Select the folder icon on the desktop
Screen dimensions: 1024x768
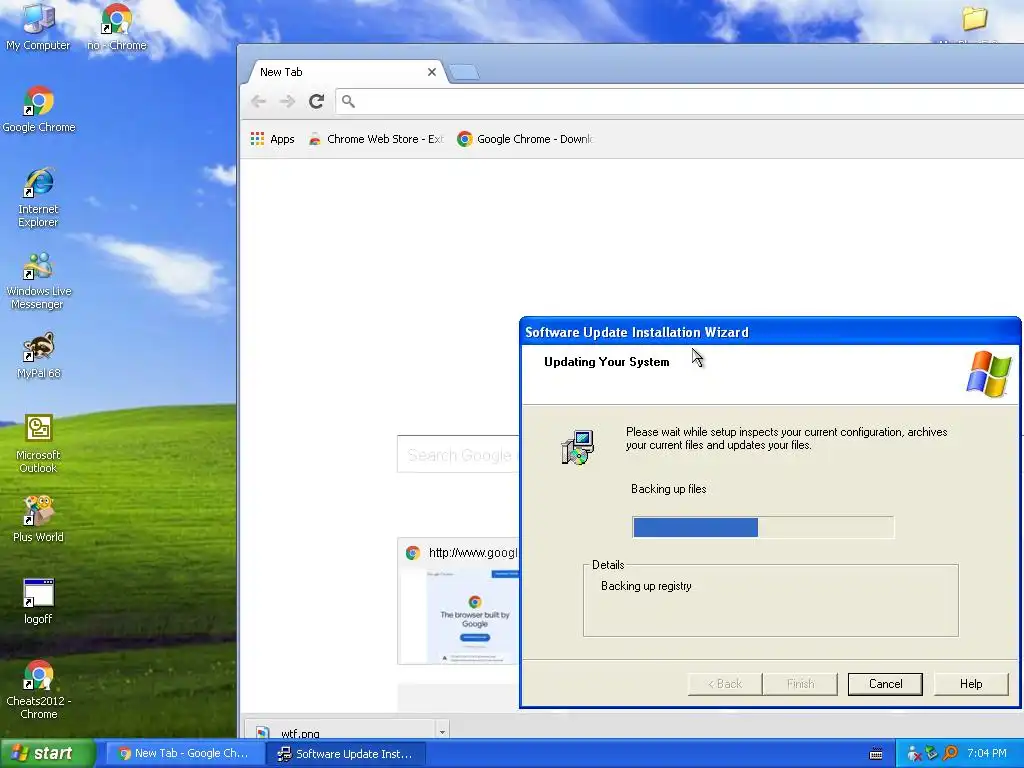point(974,18)
